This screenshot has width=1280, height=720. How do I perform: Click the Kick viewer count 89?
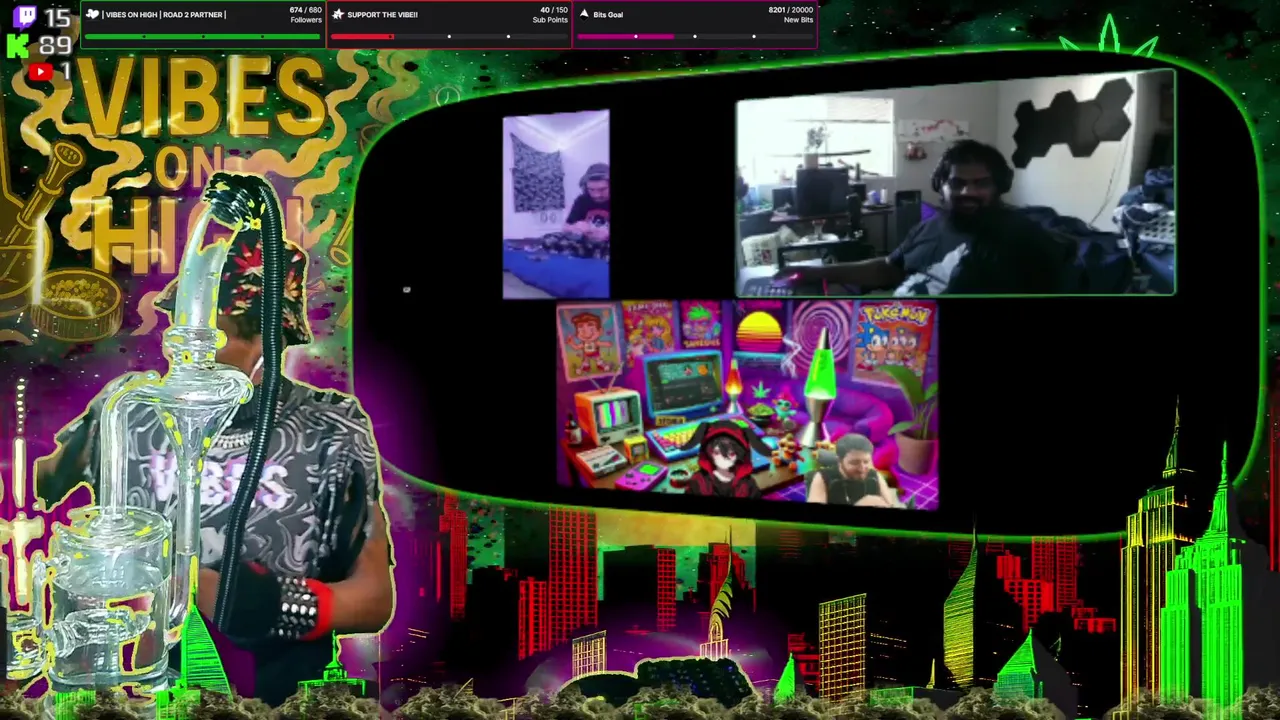point(56,46)
